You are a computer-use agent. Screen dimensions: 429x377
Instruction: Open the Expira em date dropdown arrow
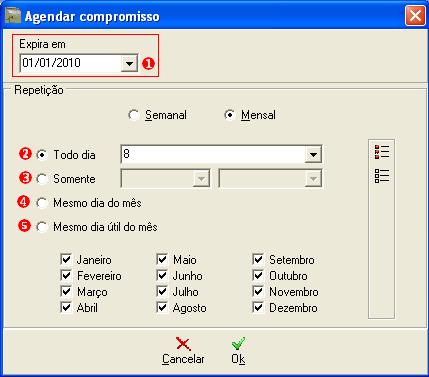tap(129, 63)
